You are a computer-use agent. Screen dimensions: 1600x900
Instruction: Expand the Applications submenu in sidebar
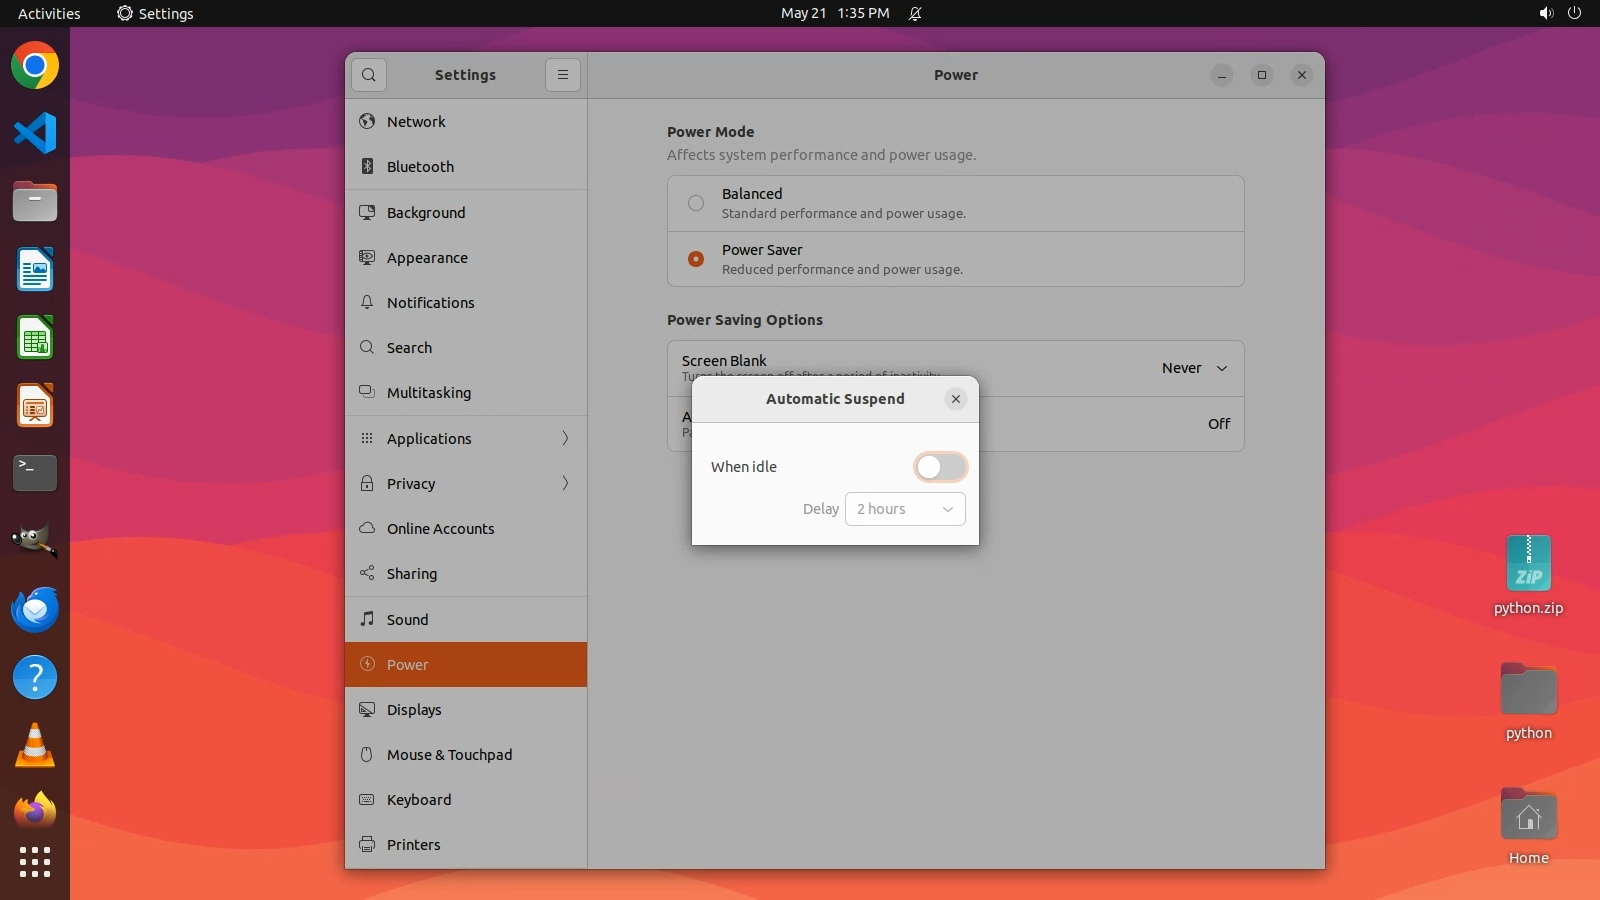click(466, 439)
